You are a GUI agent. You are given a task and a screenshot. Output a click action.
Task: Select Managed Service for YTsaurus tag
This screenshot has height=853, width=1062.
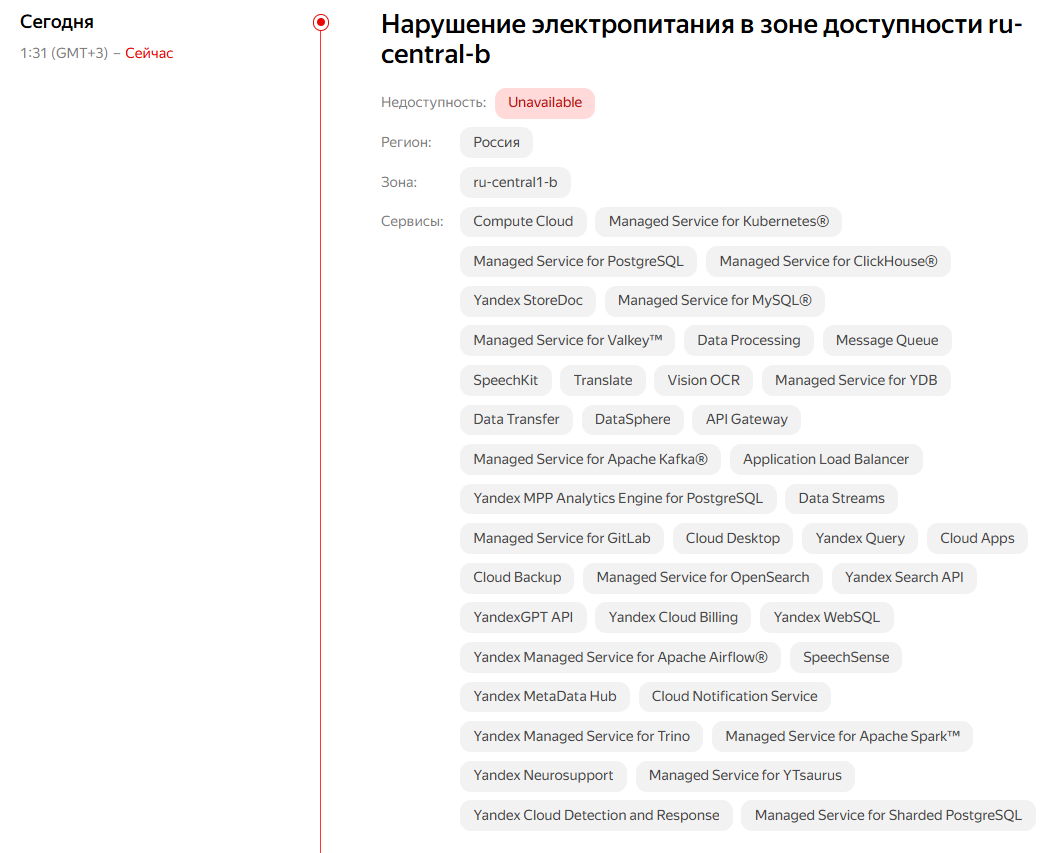point(745,776)
